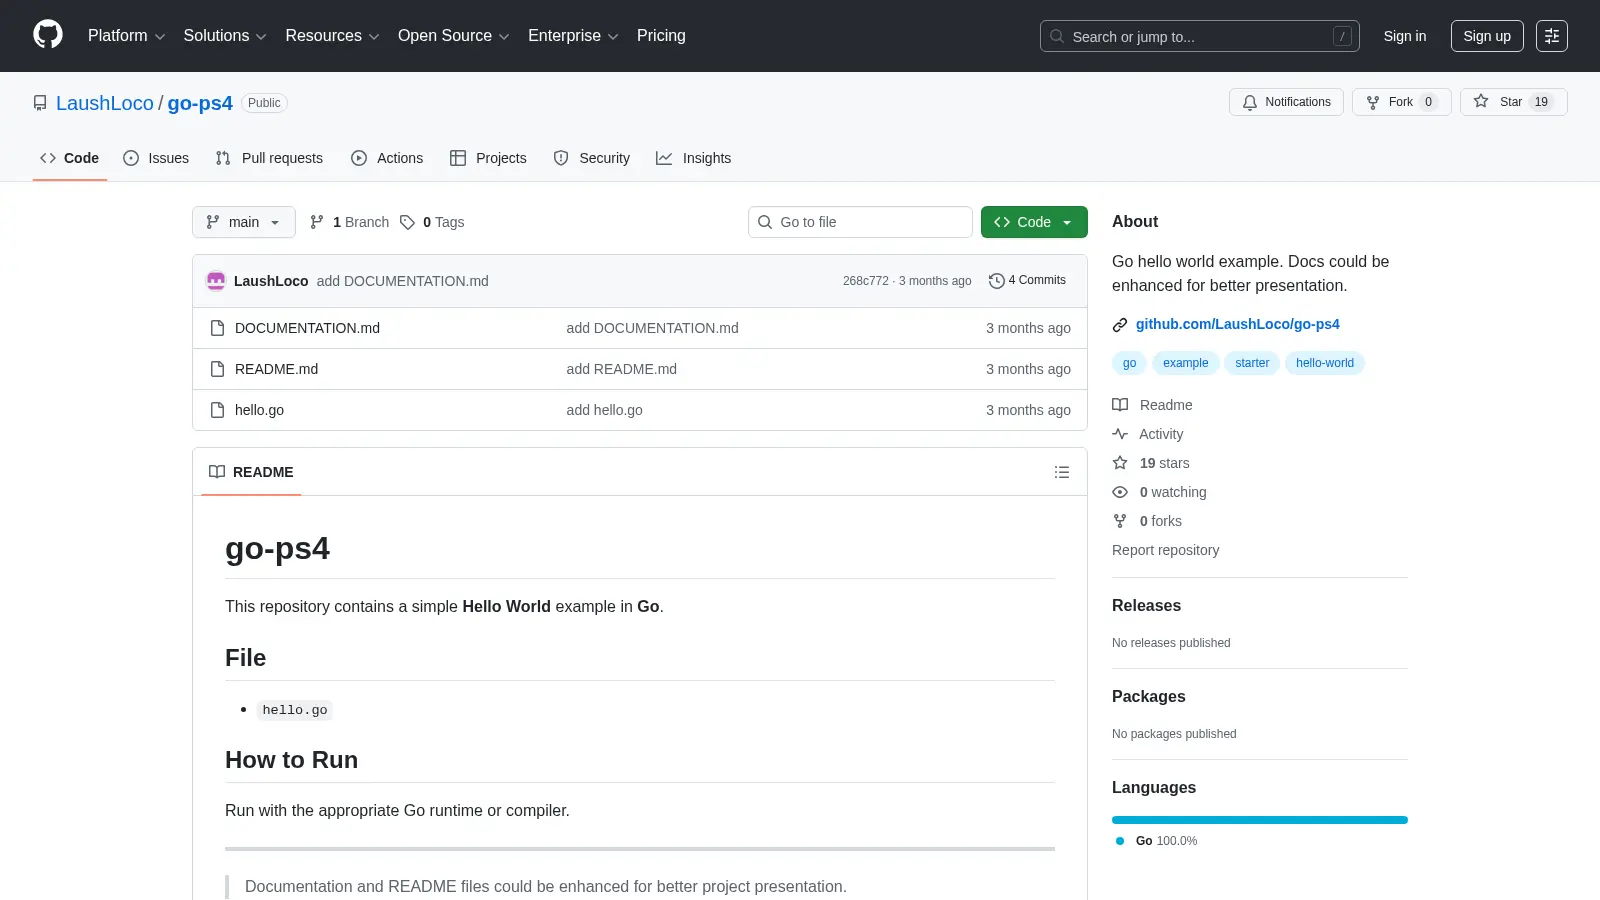This screenshot has height=900, width=1600.
Task: Select the hello-world topic tag
Action: pos(1325,363)
